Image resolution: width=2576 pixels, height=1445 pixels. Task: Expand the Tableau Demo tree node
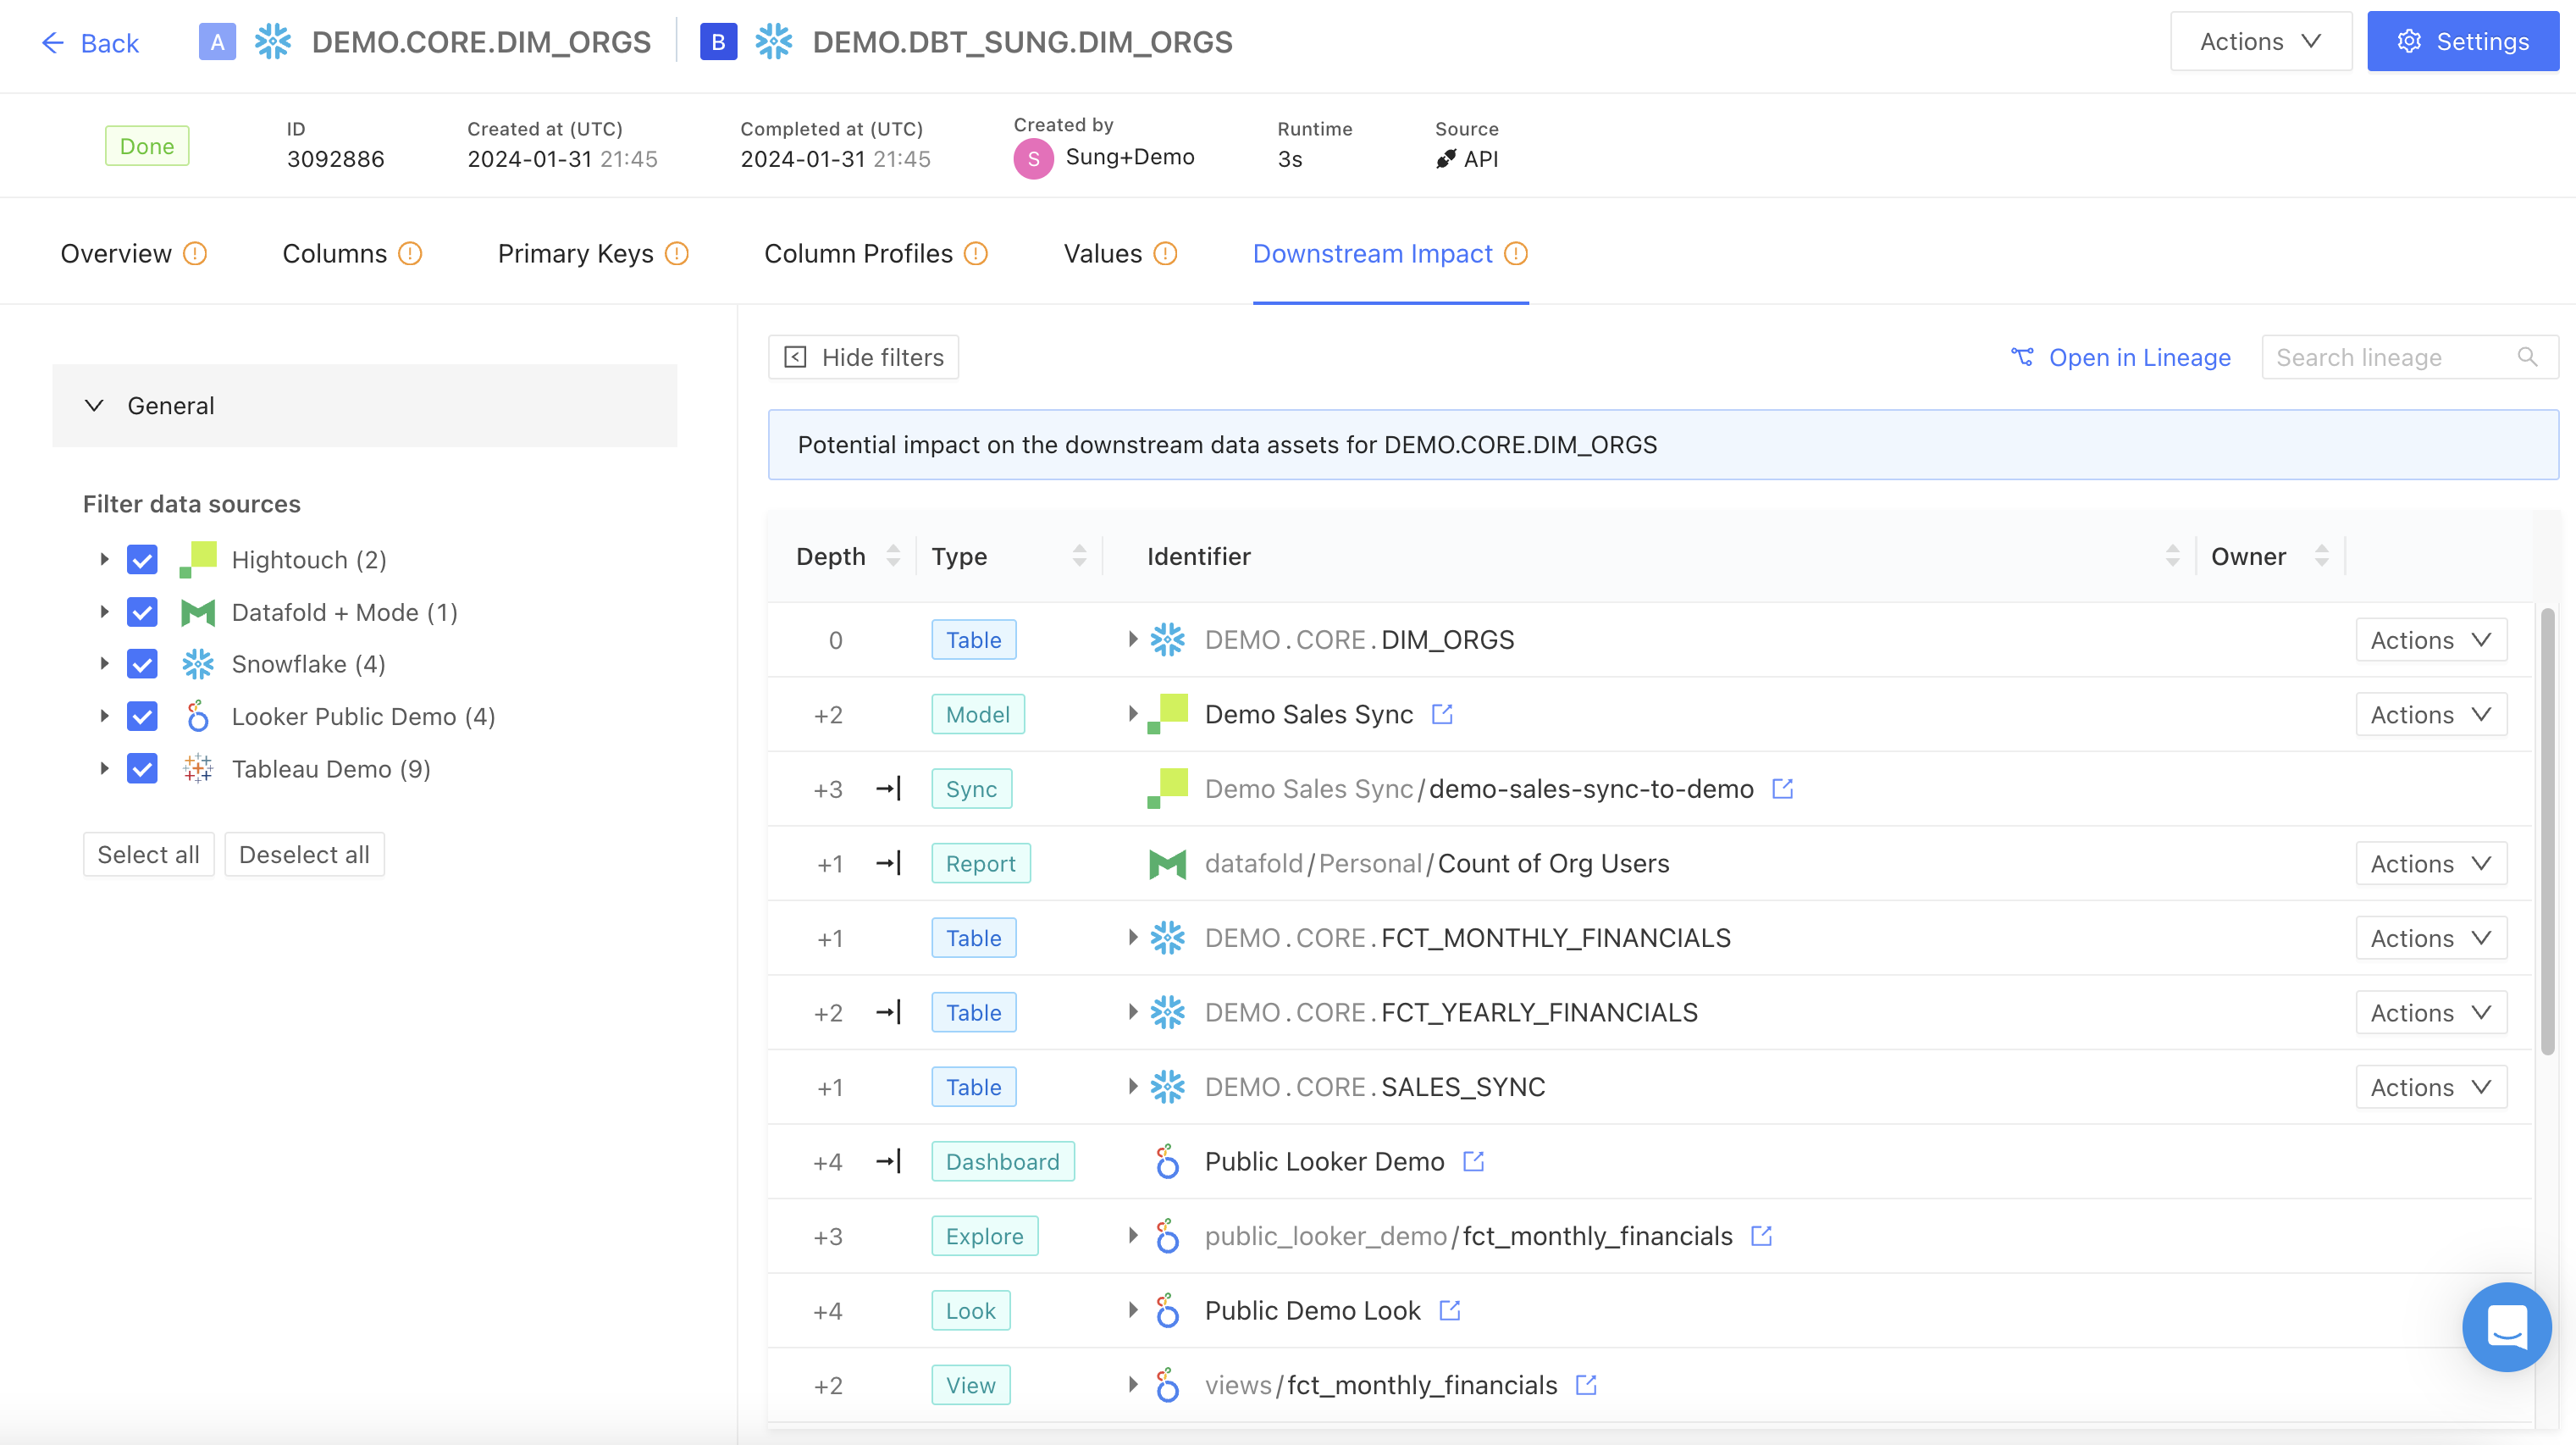104,769
